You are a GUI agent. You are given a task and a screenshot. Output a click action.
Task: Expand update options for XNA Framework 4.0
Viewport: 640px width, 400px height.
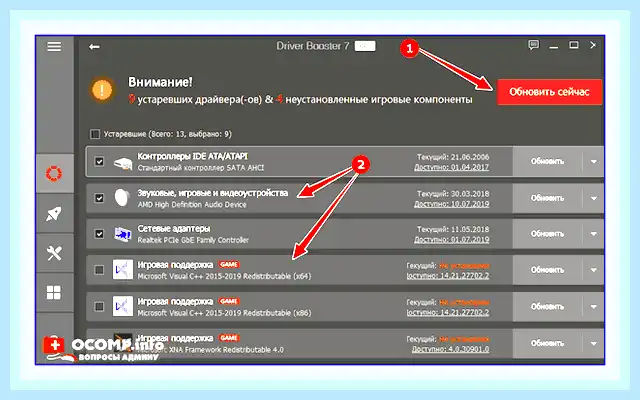[x=594, y=343]
